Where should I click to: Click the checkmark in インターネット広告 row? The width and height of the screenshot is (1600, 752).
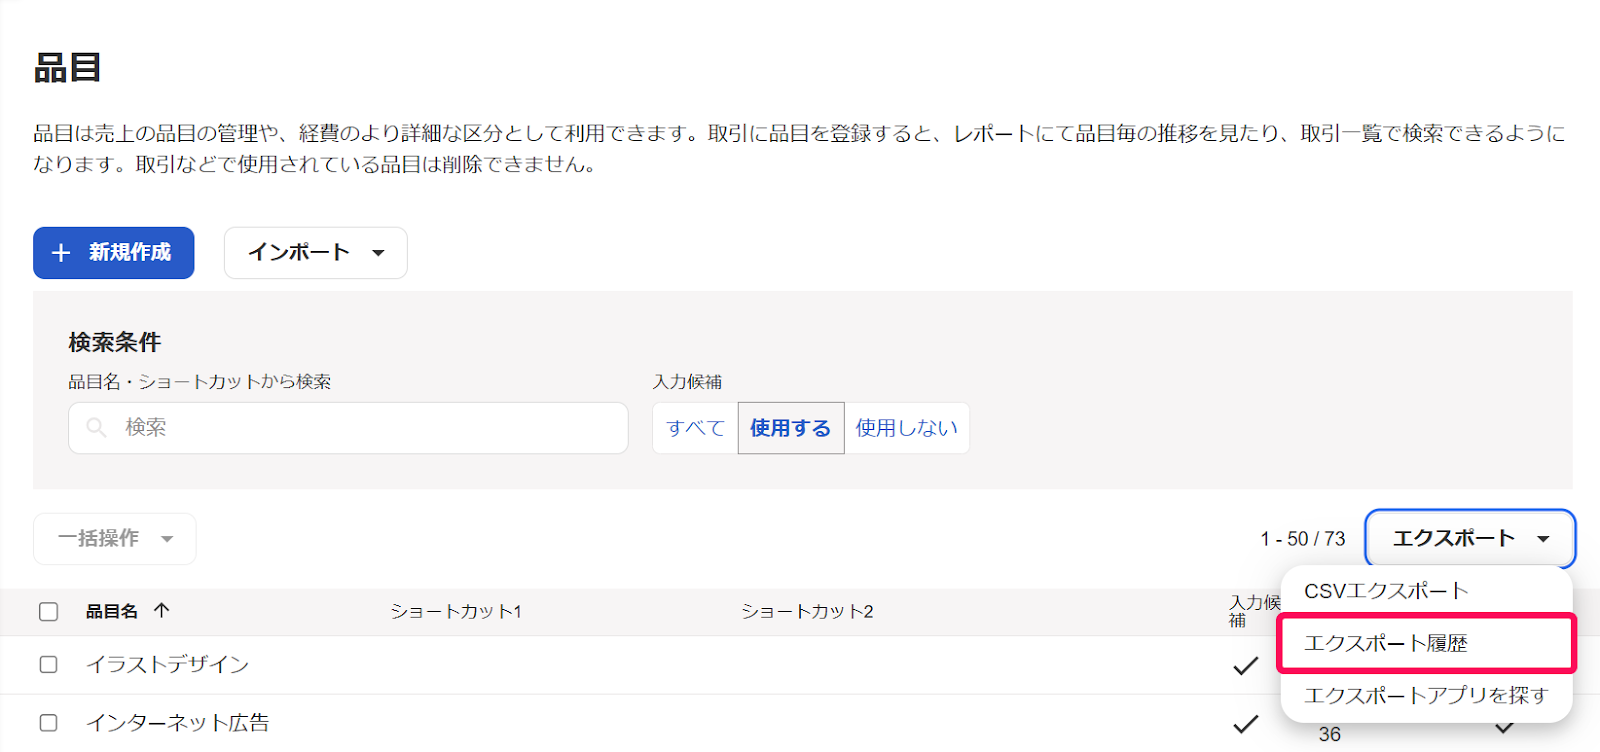(1245, 723)
